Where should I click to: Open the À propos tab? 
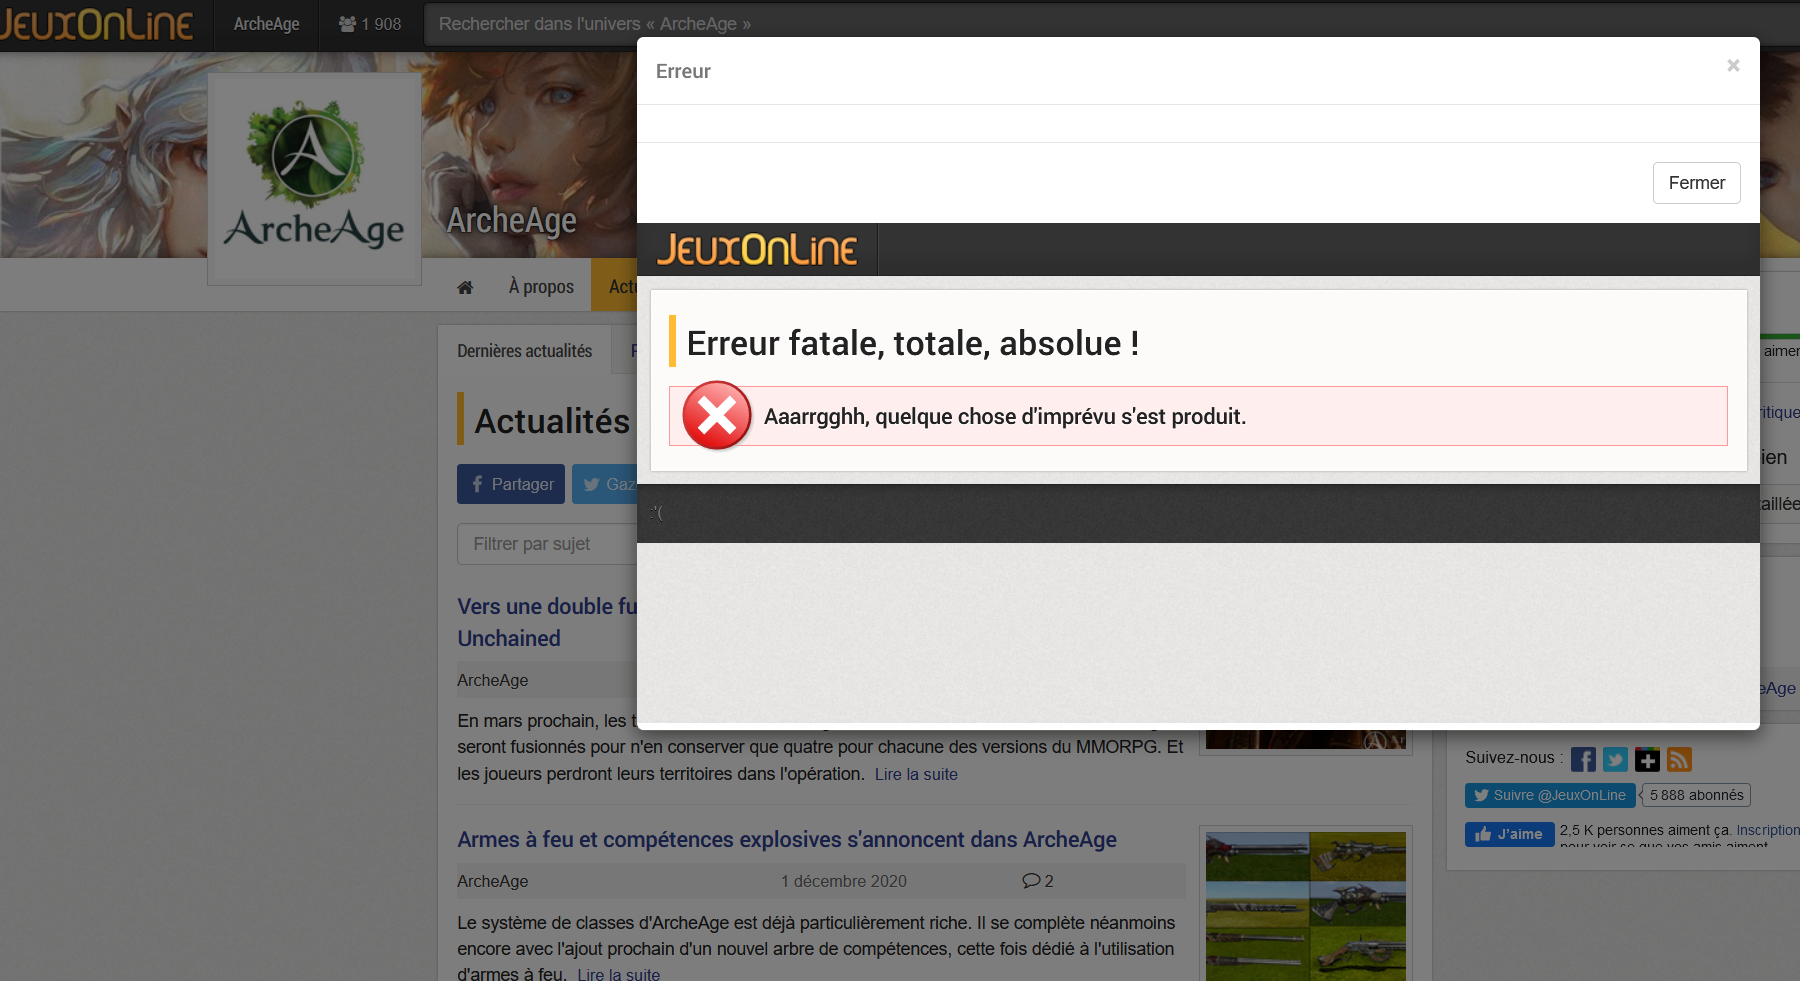pyautogui.click(x=541, y=287)
